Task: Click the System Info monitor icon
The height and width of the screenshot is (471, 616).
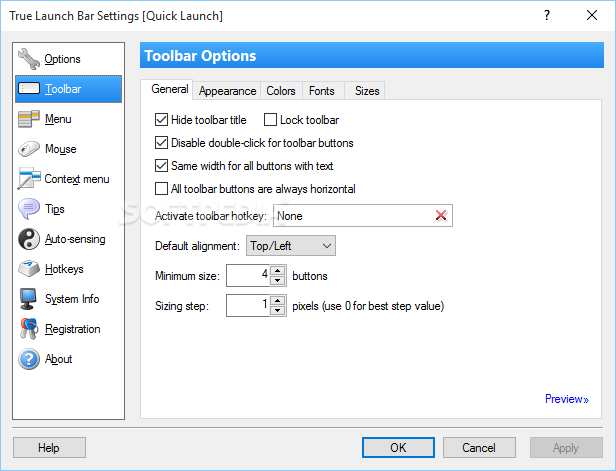Action: (29, 299)
